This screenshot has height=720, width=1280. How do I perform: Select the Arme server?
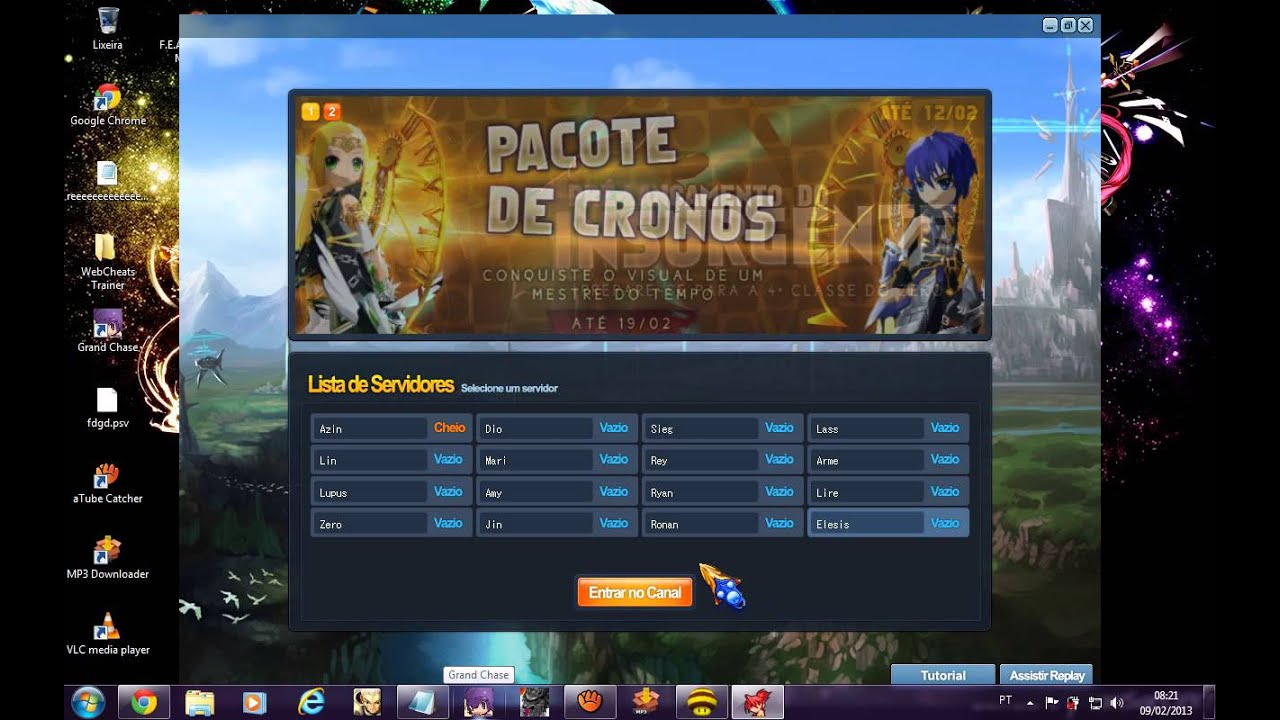888,460
